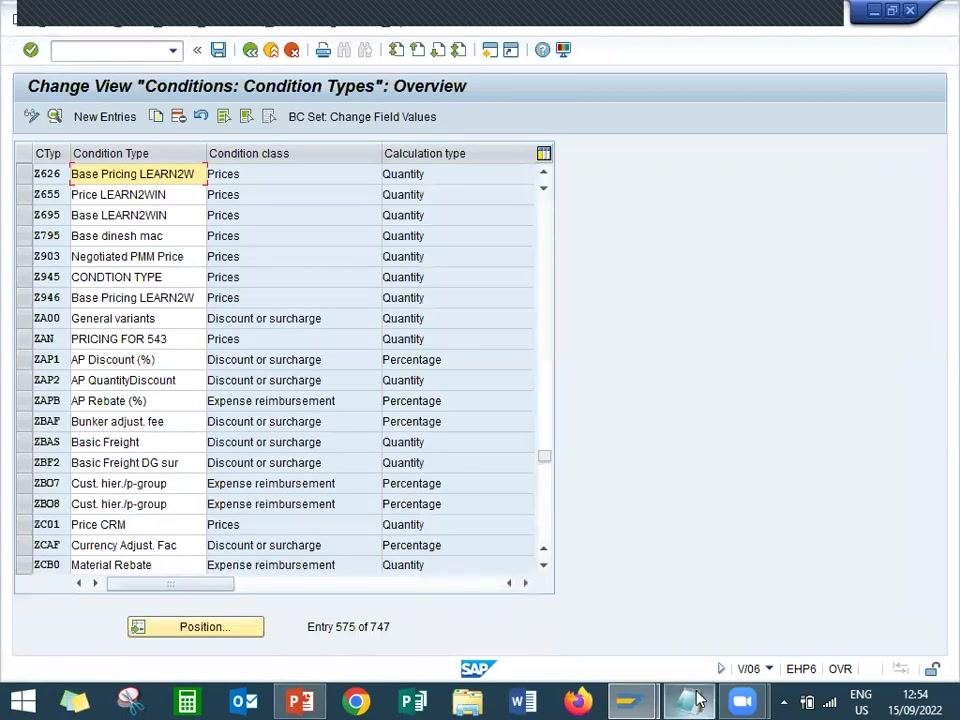The width and height of the screenshot is (960, 720).
Task: Show hidden system tray icons
Action: 784,702
